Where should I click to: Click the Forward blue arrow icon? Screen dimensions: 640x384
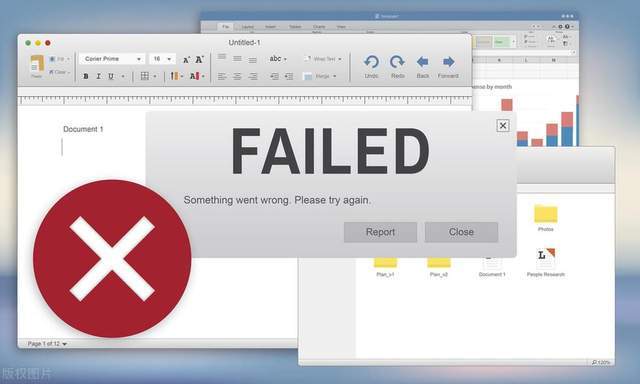448,62
